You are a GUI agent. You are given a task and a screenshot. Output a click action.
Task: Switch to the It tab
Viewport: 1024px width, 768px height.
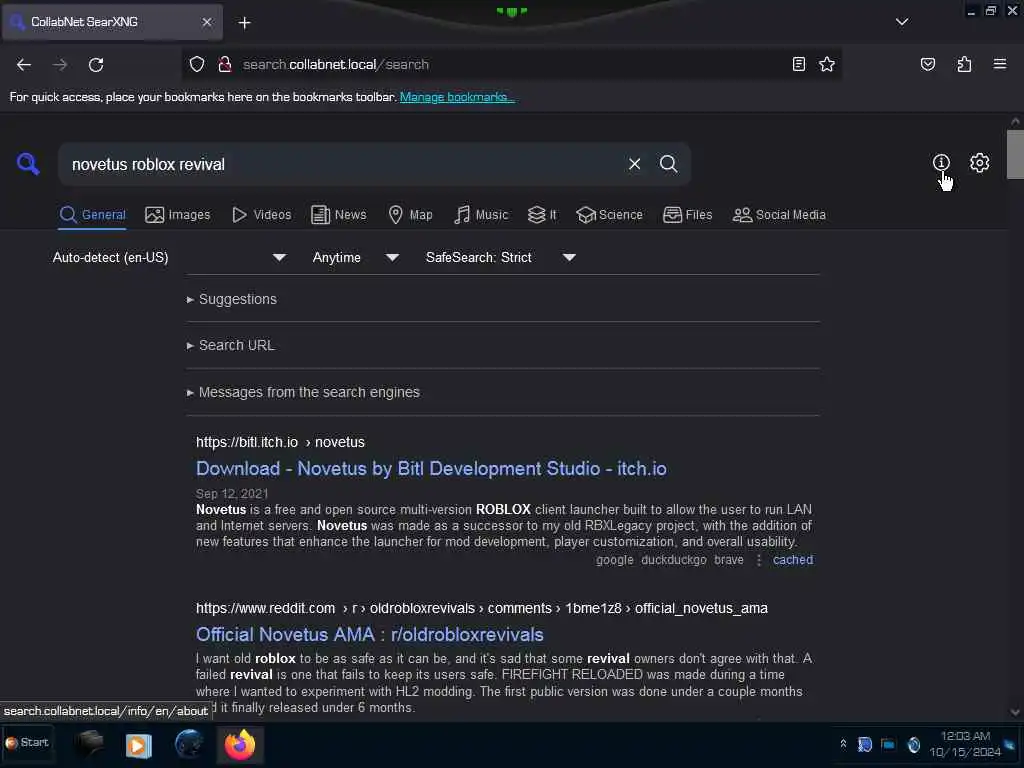point(542,215)
